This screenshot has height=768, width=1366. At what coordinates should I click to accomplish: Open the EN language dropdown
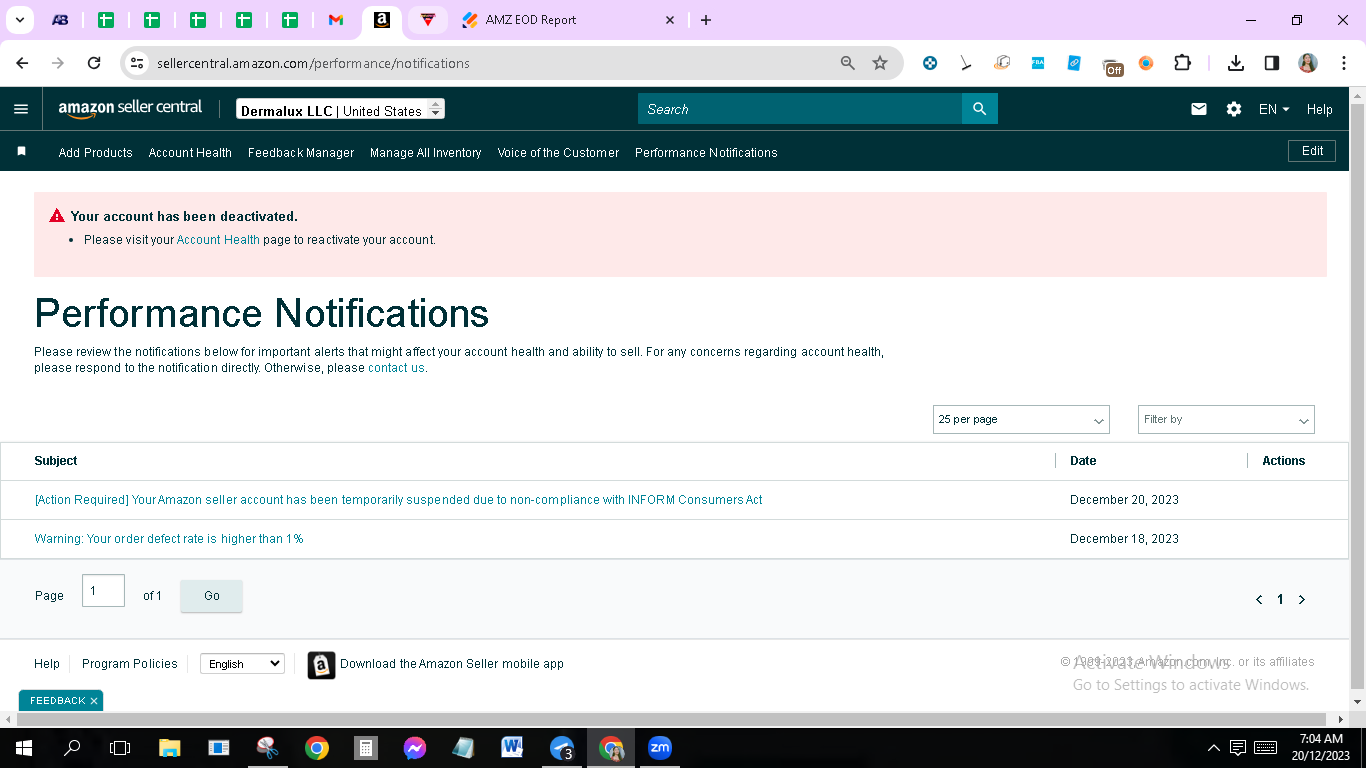coord(1274,109)
